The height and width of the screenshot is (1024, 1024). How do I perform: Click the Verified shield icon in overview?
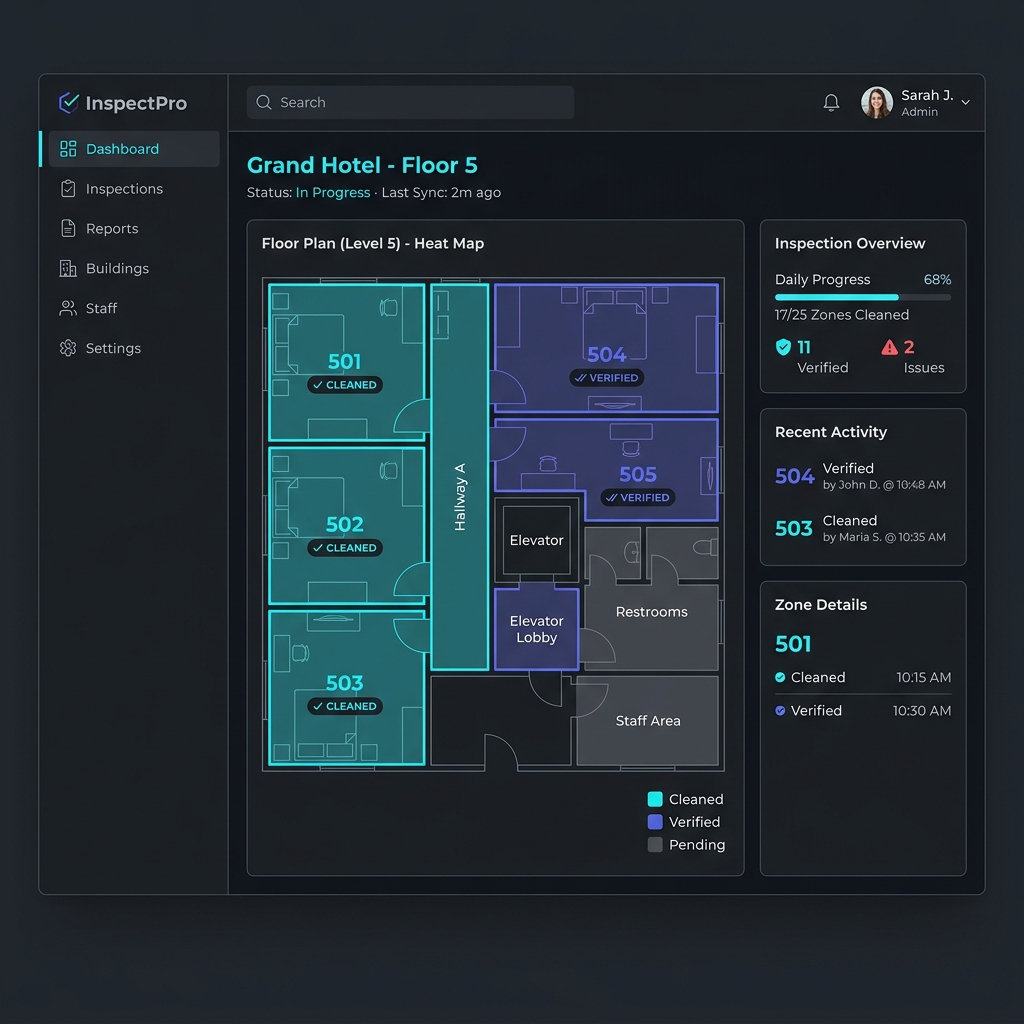(783, 347)
